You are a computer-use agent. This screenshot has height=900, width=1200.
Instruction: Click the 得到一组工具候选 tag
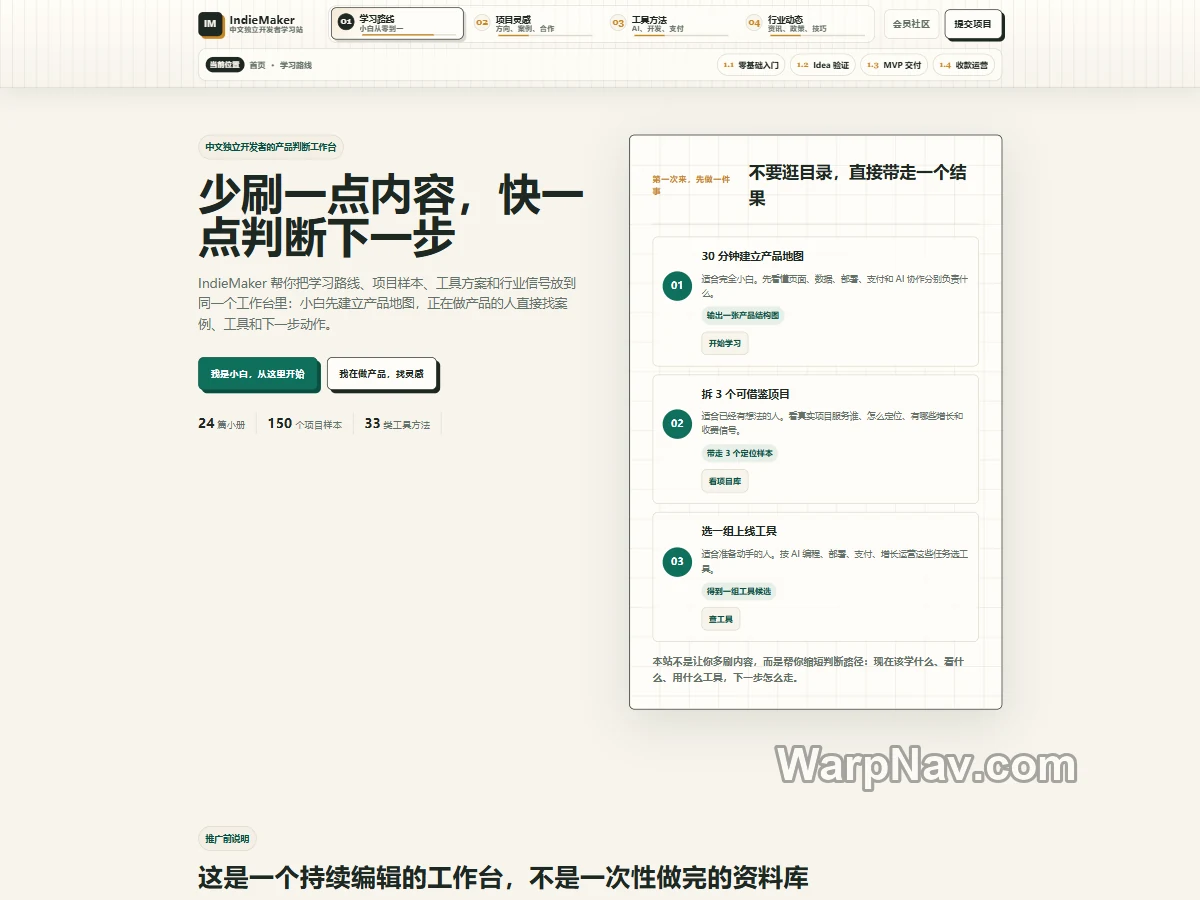point(739,591)
